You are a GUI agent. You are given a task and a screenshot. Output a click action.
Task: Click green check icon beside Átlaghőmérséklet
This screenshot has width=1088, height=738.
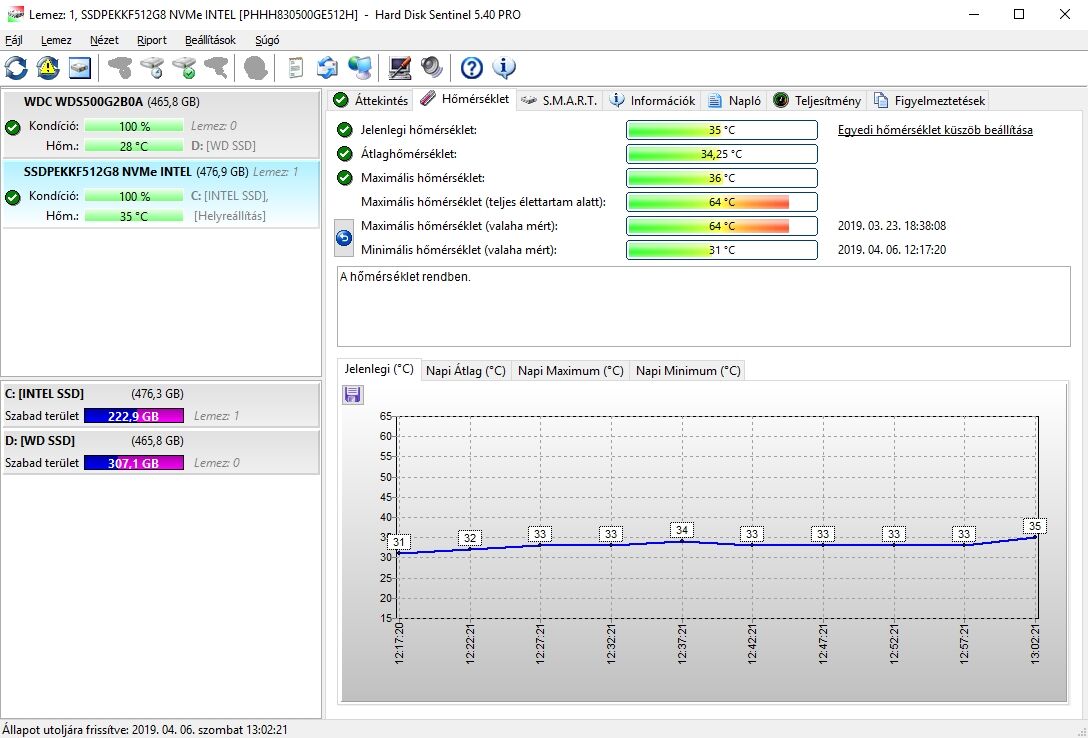click(344, 154)
